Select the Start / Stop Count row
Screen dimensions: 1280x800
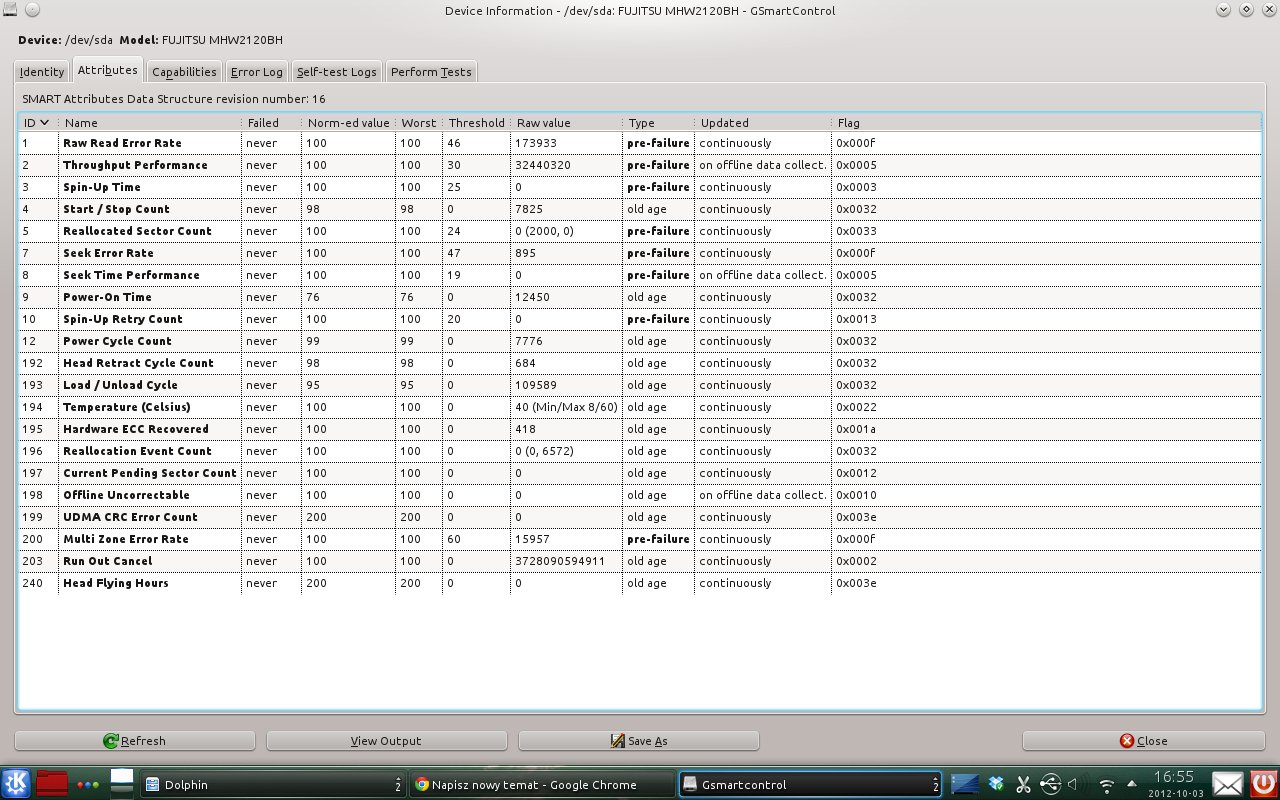[x=640, y=209]
